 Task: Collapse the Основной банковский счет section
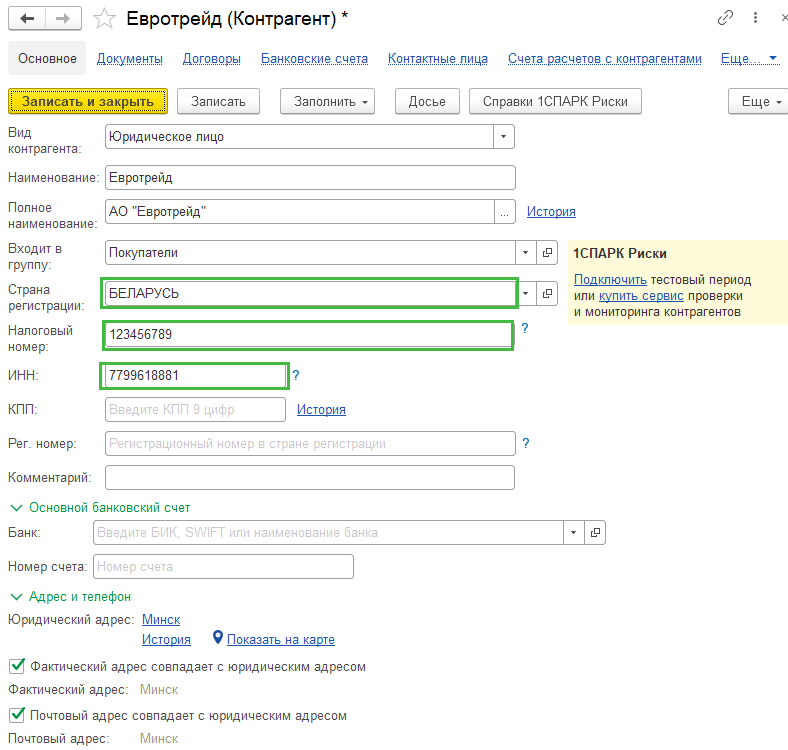coord(17,508)
